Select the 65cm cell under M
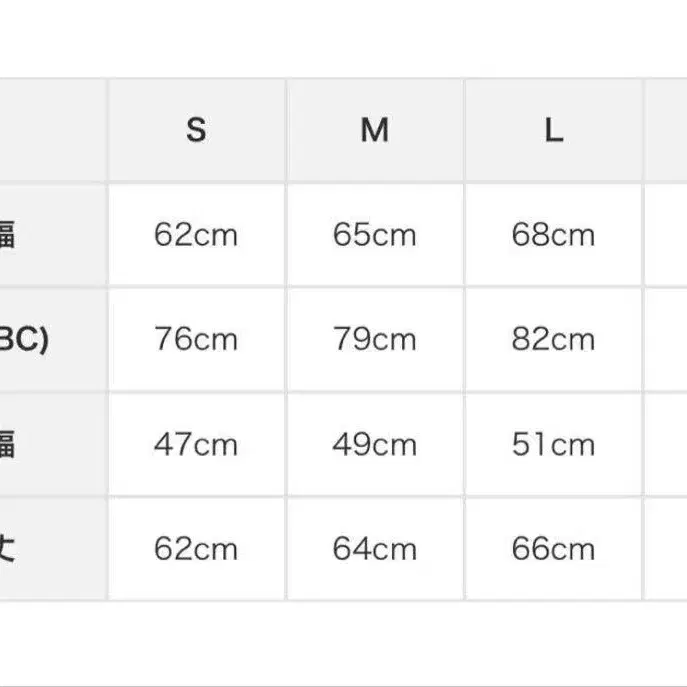 tap(374, 235)
